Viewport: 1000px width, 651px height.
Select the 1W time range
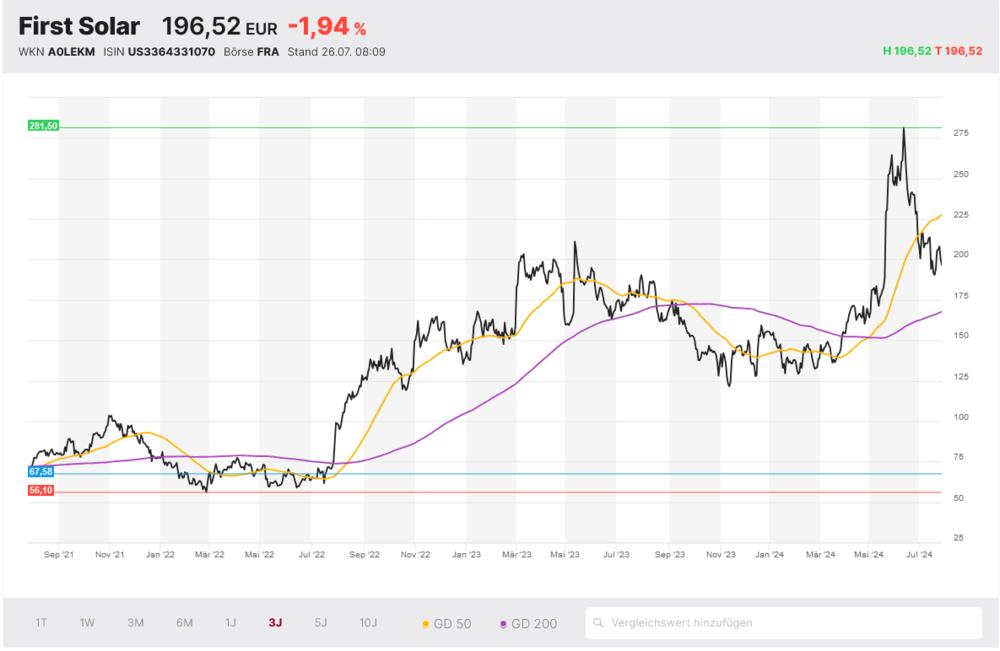(x=87, y=622)
